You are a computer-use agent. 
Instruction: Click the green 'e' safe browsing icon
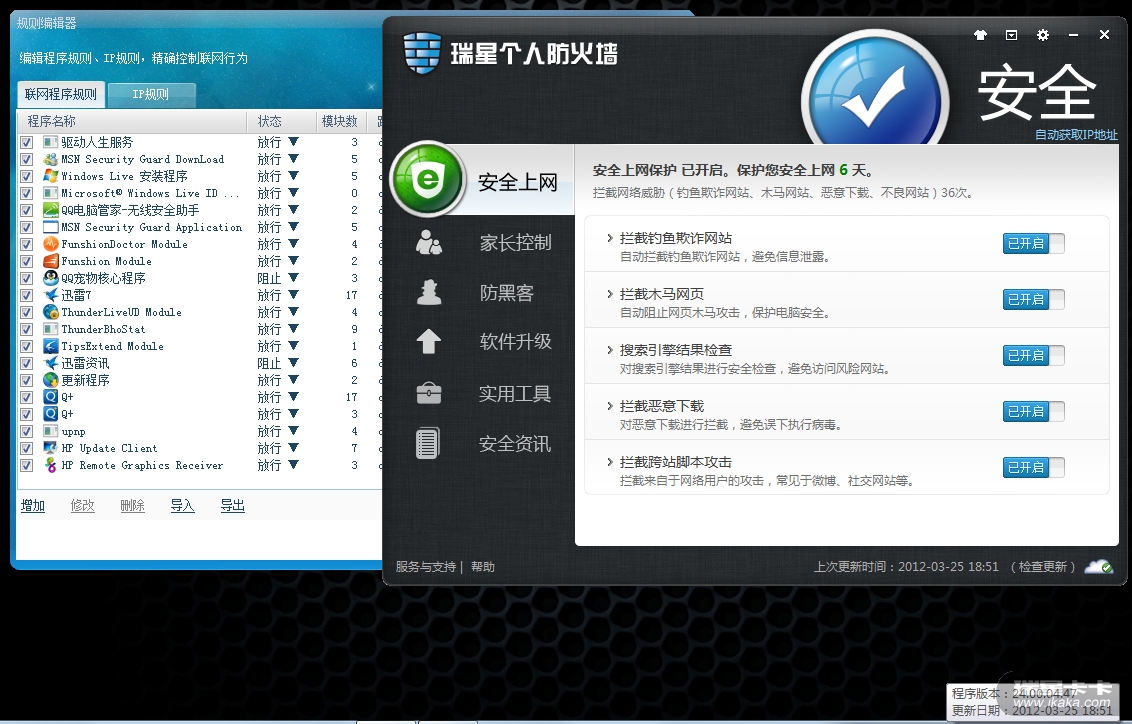pyautogui.click(x=427, y=178)
